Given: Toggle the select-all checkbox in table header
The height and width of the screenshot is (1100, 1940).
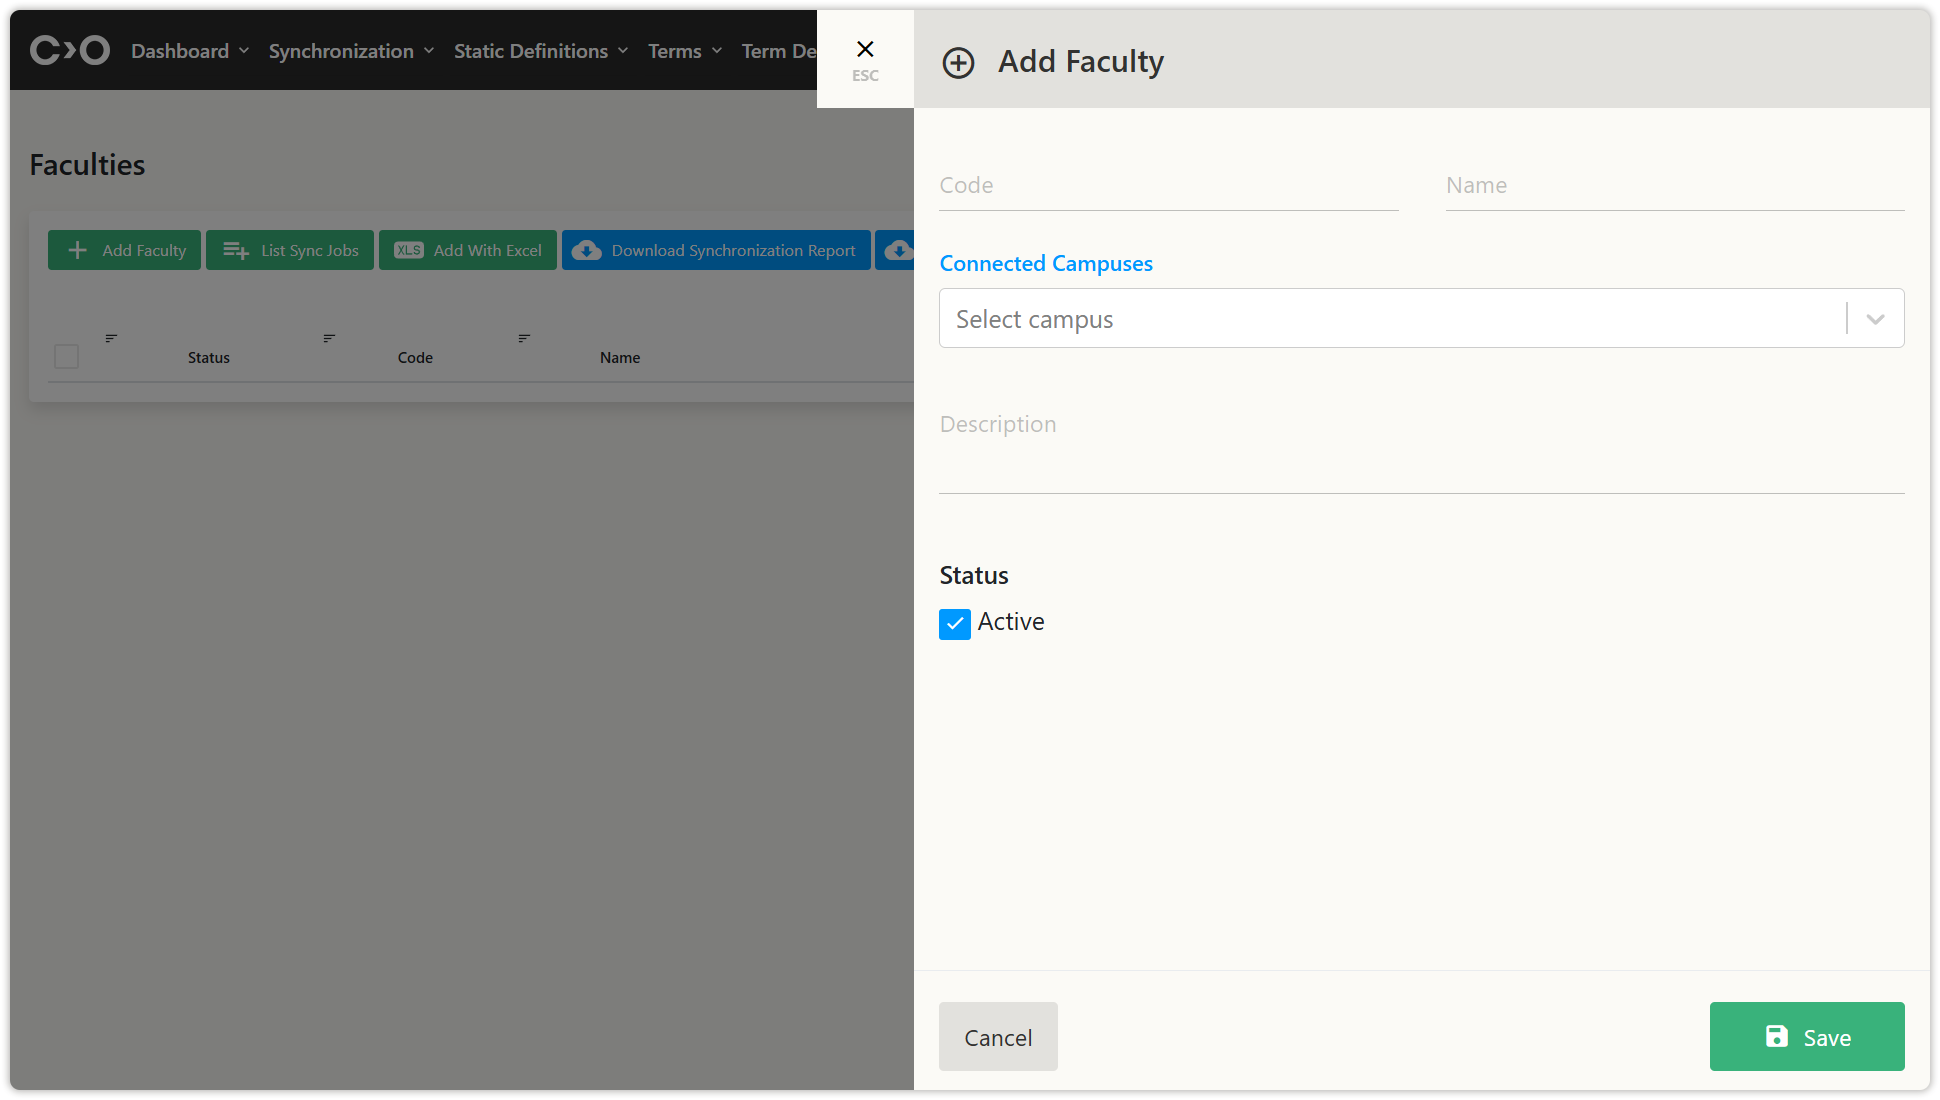Looking at the screenshot, I should click(67, 356).
